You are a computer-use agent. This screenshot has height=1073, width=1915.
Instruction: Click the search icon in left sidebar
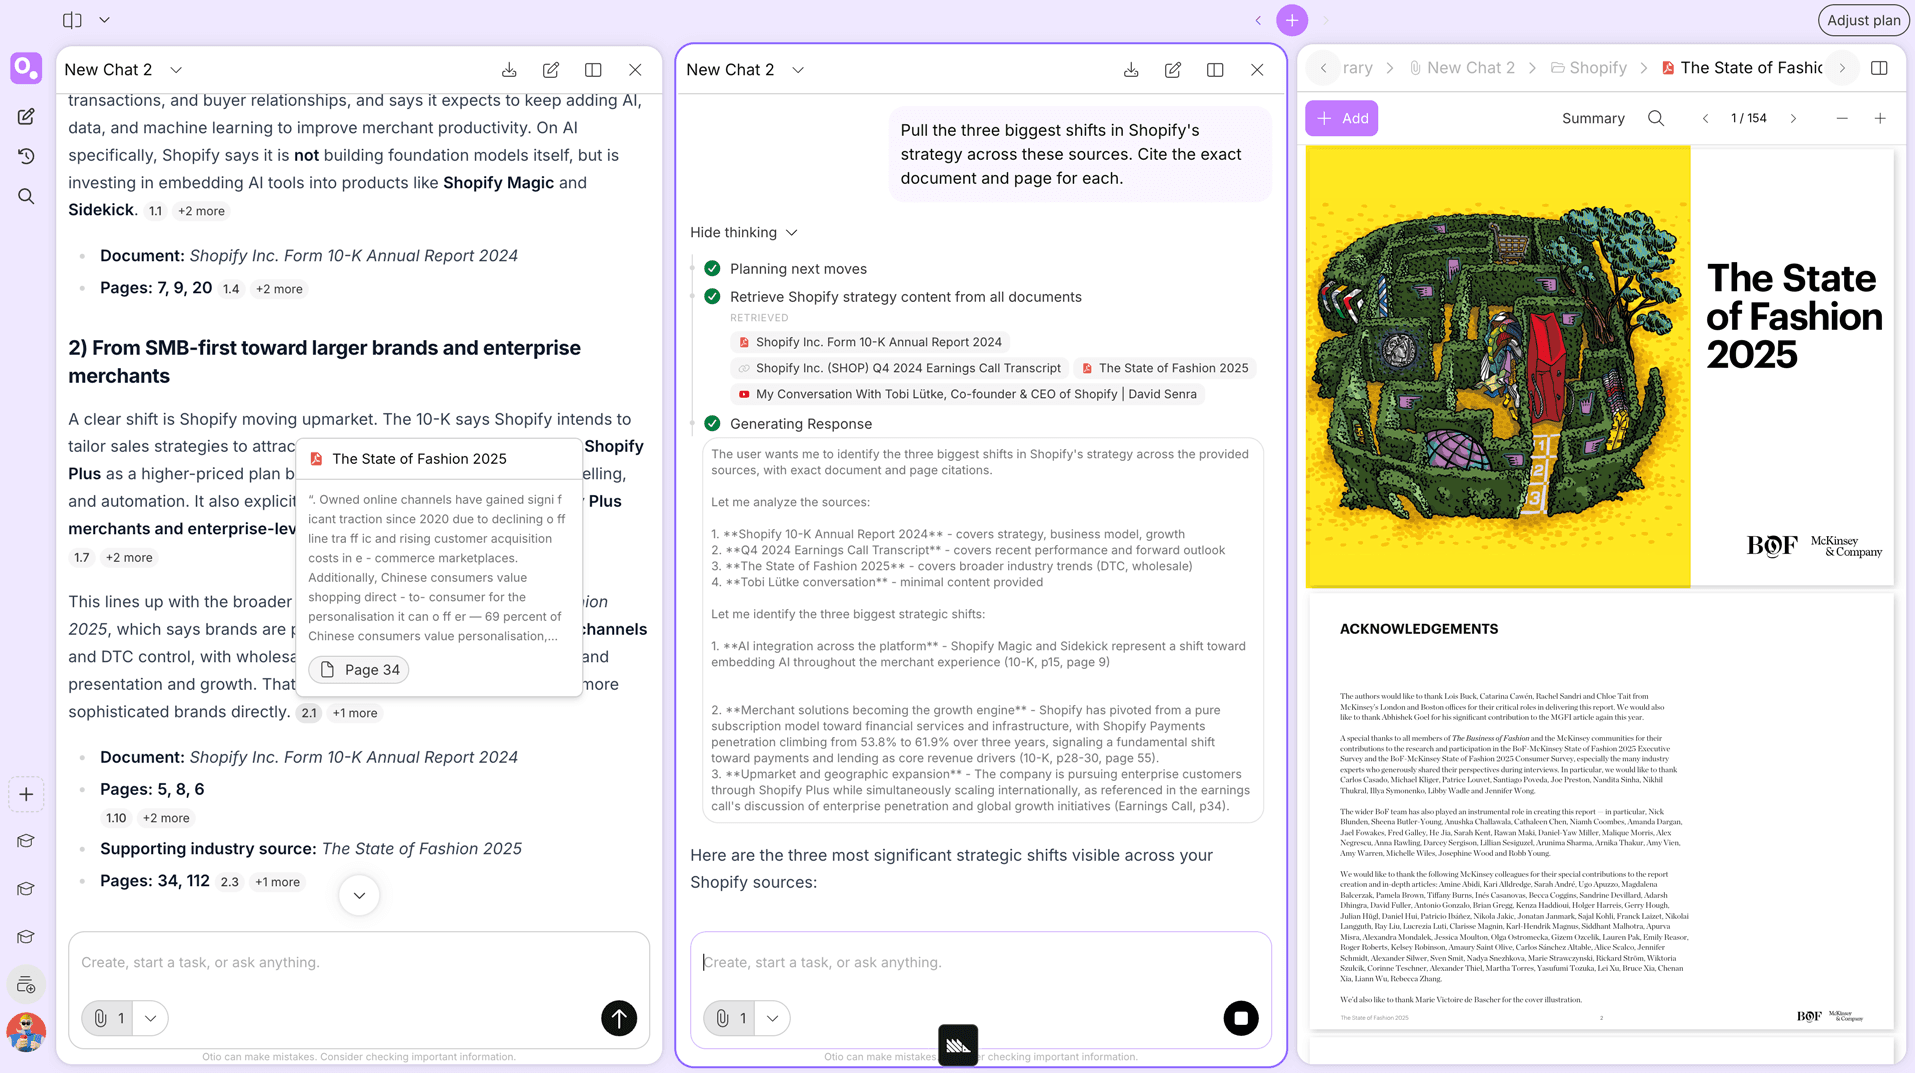click(x=26, y=197)
